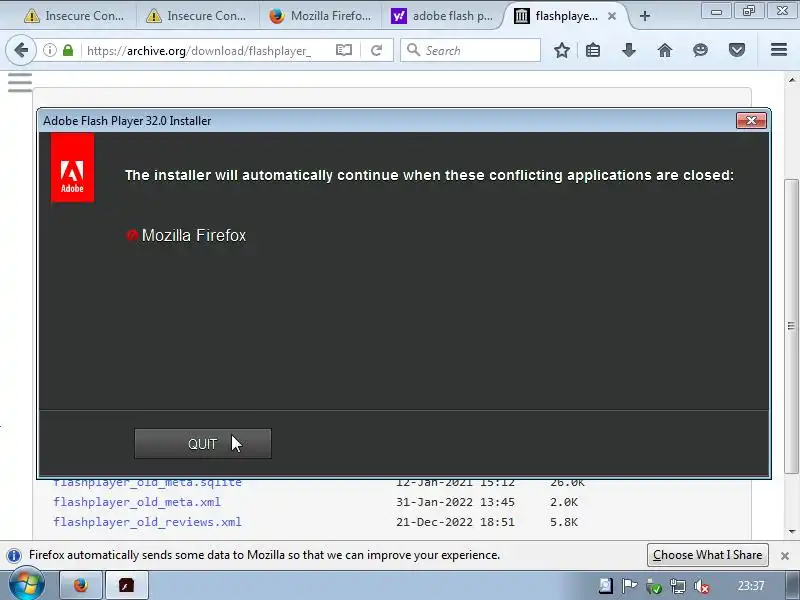Open archive.org page hamburger menu
Screen dimensions: 800x600
(20, 83)
